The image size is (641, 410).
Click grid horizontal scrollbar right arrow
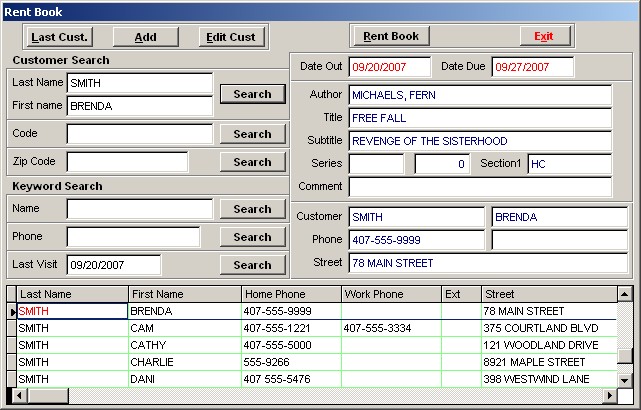coord(610,396)
